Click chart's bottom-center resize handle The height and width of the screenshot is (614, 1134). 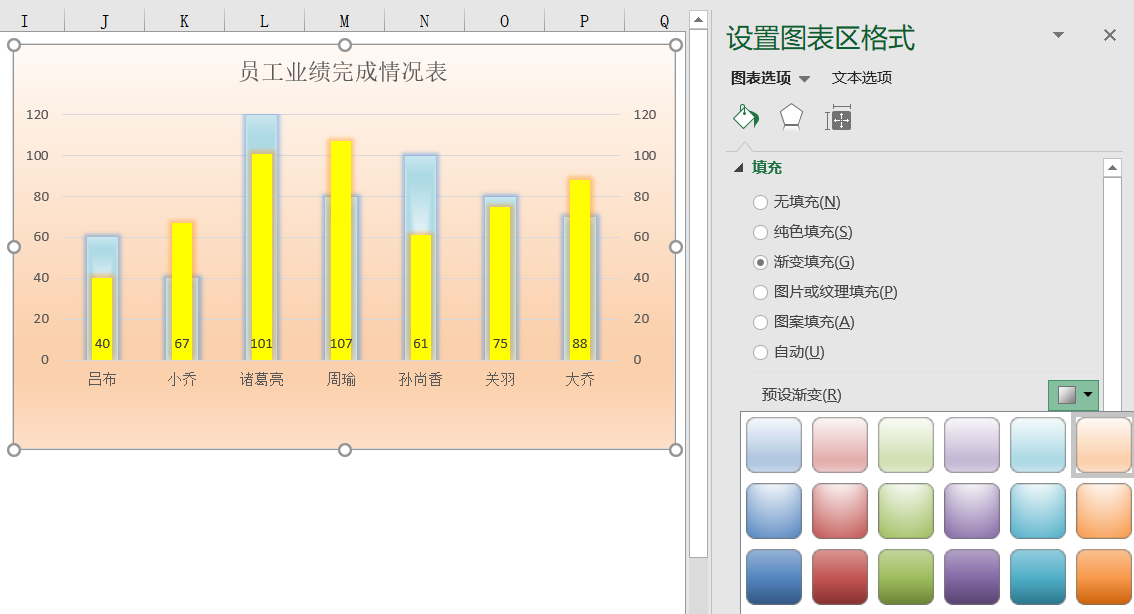click(345, 450)
